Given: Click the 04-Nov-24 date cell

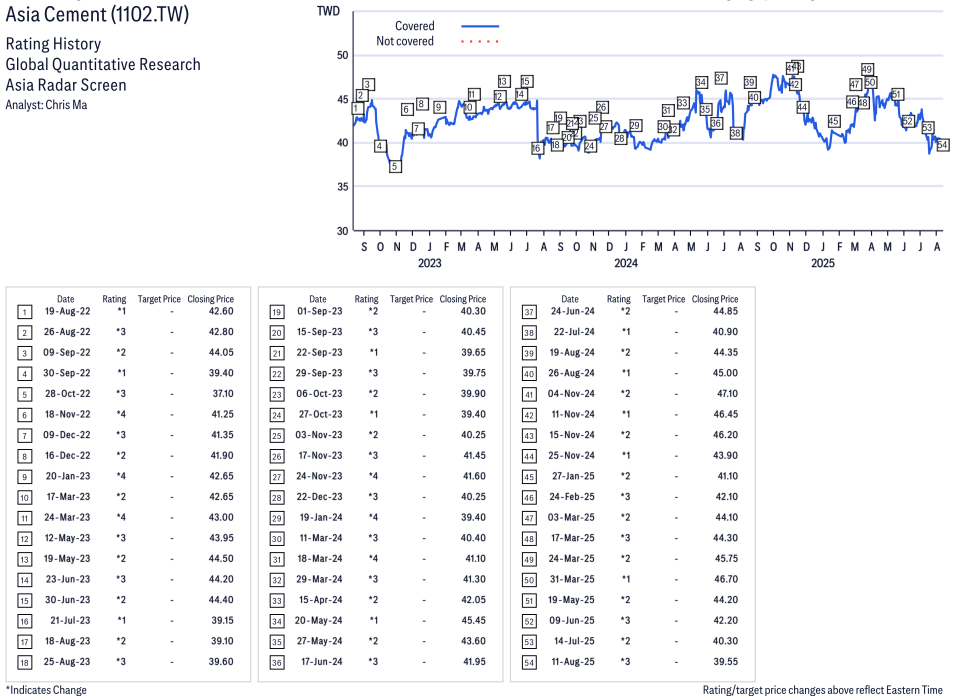Looking at the screenshot, I should (x=571, y=394).
